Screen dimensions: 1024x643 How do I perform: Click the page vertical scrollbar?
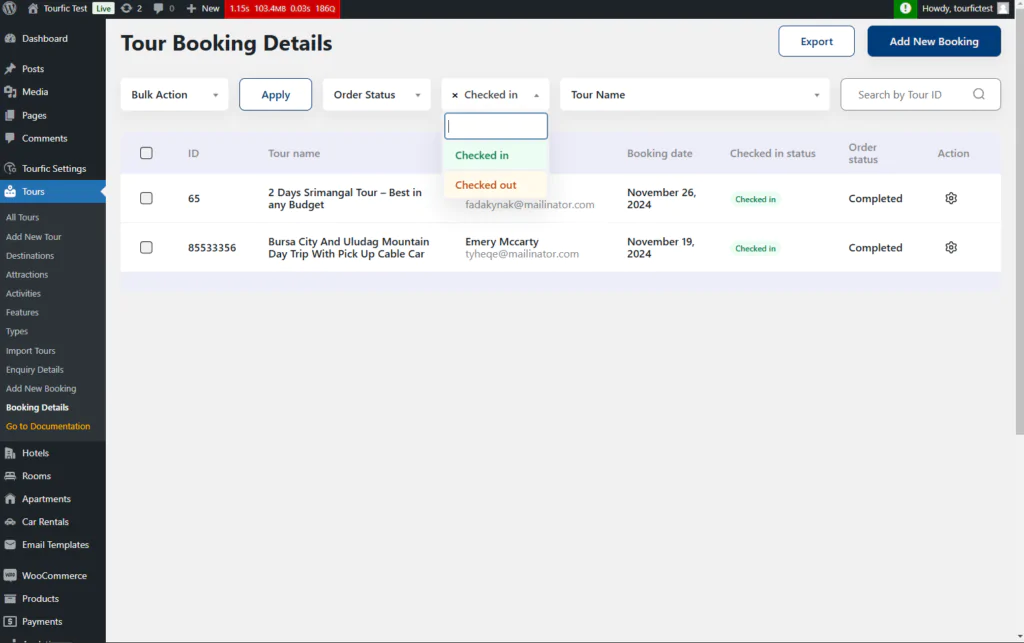(x=1019, y=222)
